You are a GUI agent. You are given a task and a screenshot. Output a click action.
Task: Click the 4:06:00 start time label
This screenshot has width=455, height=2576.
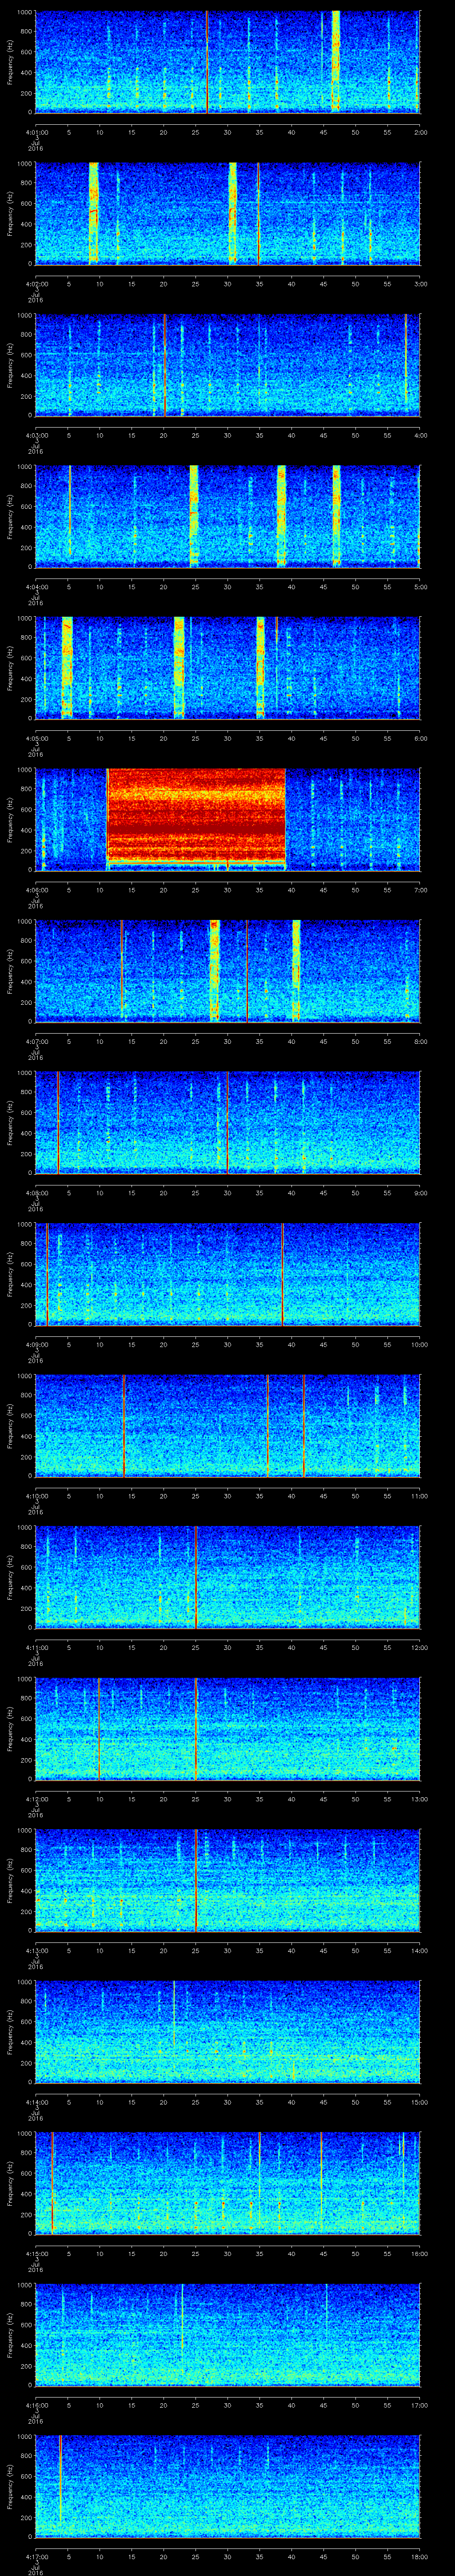[36, 890]
